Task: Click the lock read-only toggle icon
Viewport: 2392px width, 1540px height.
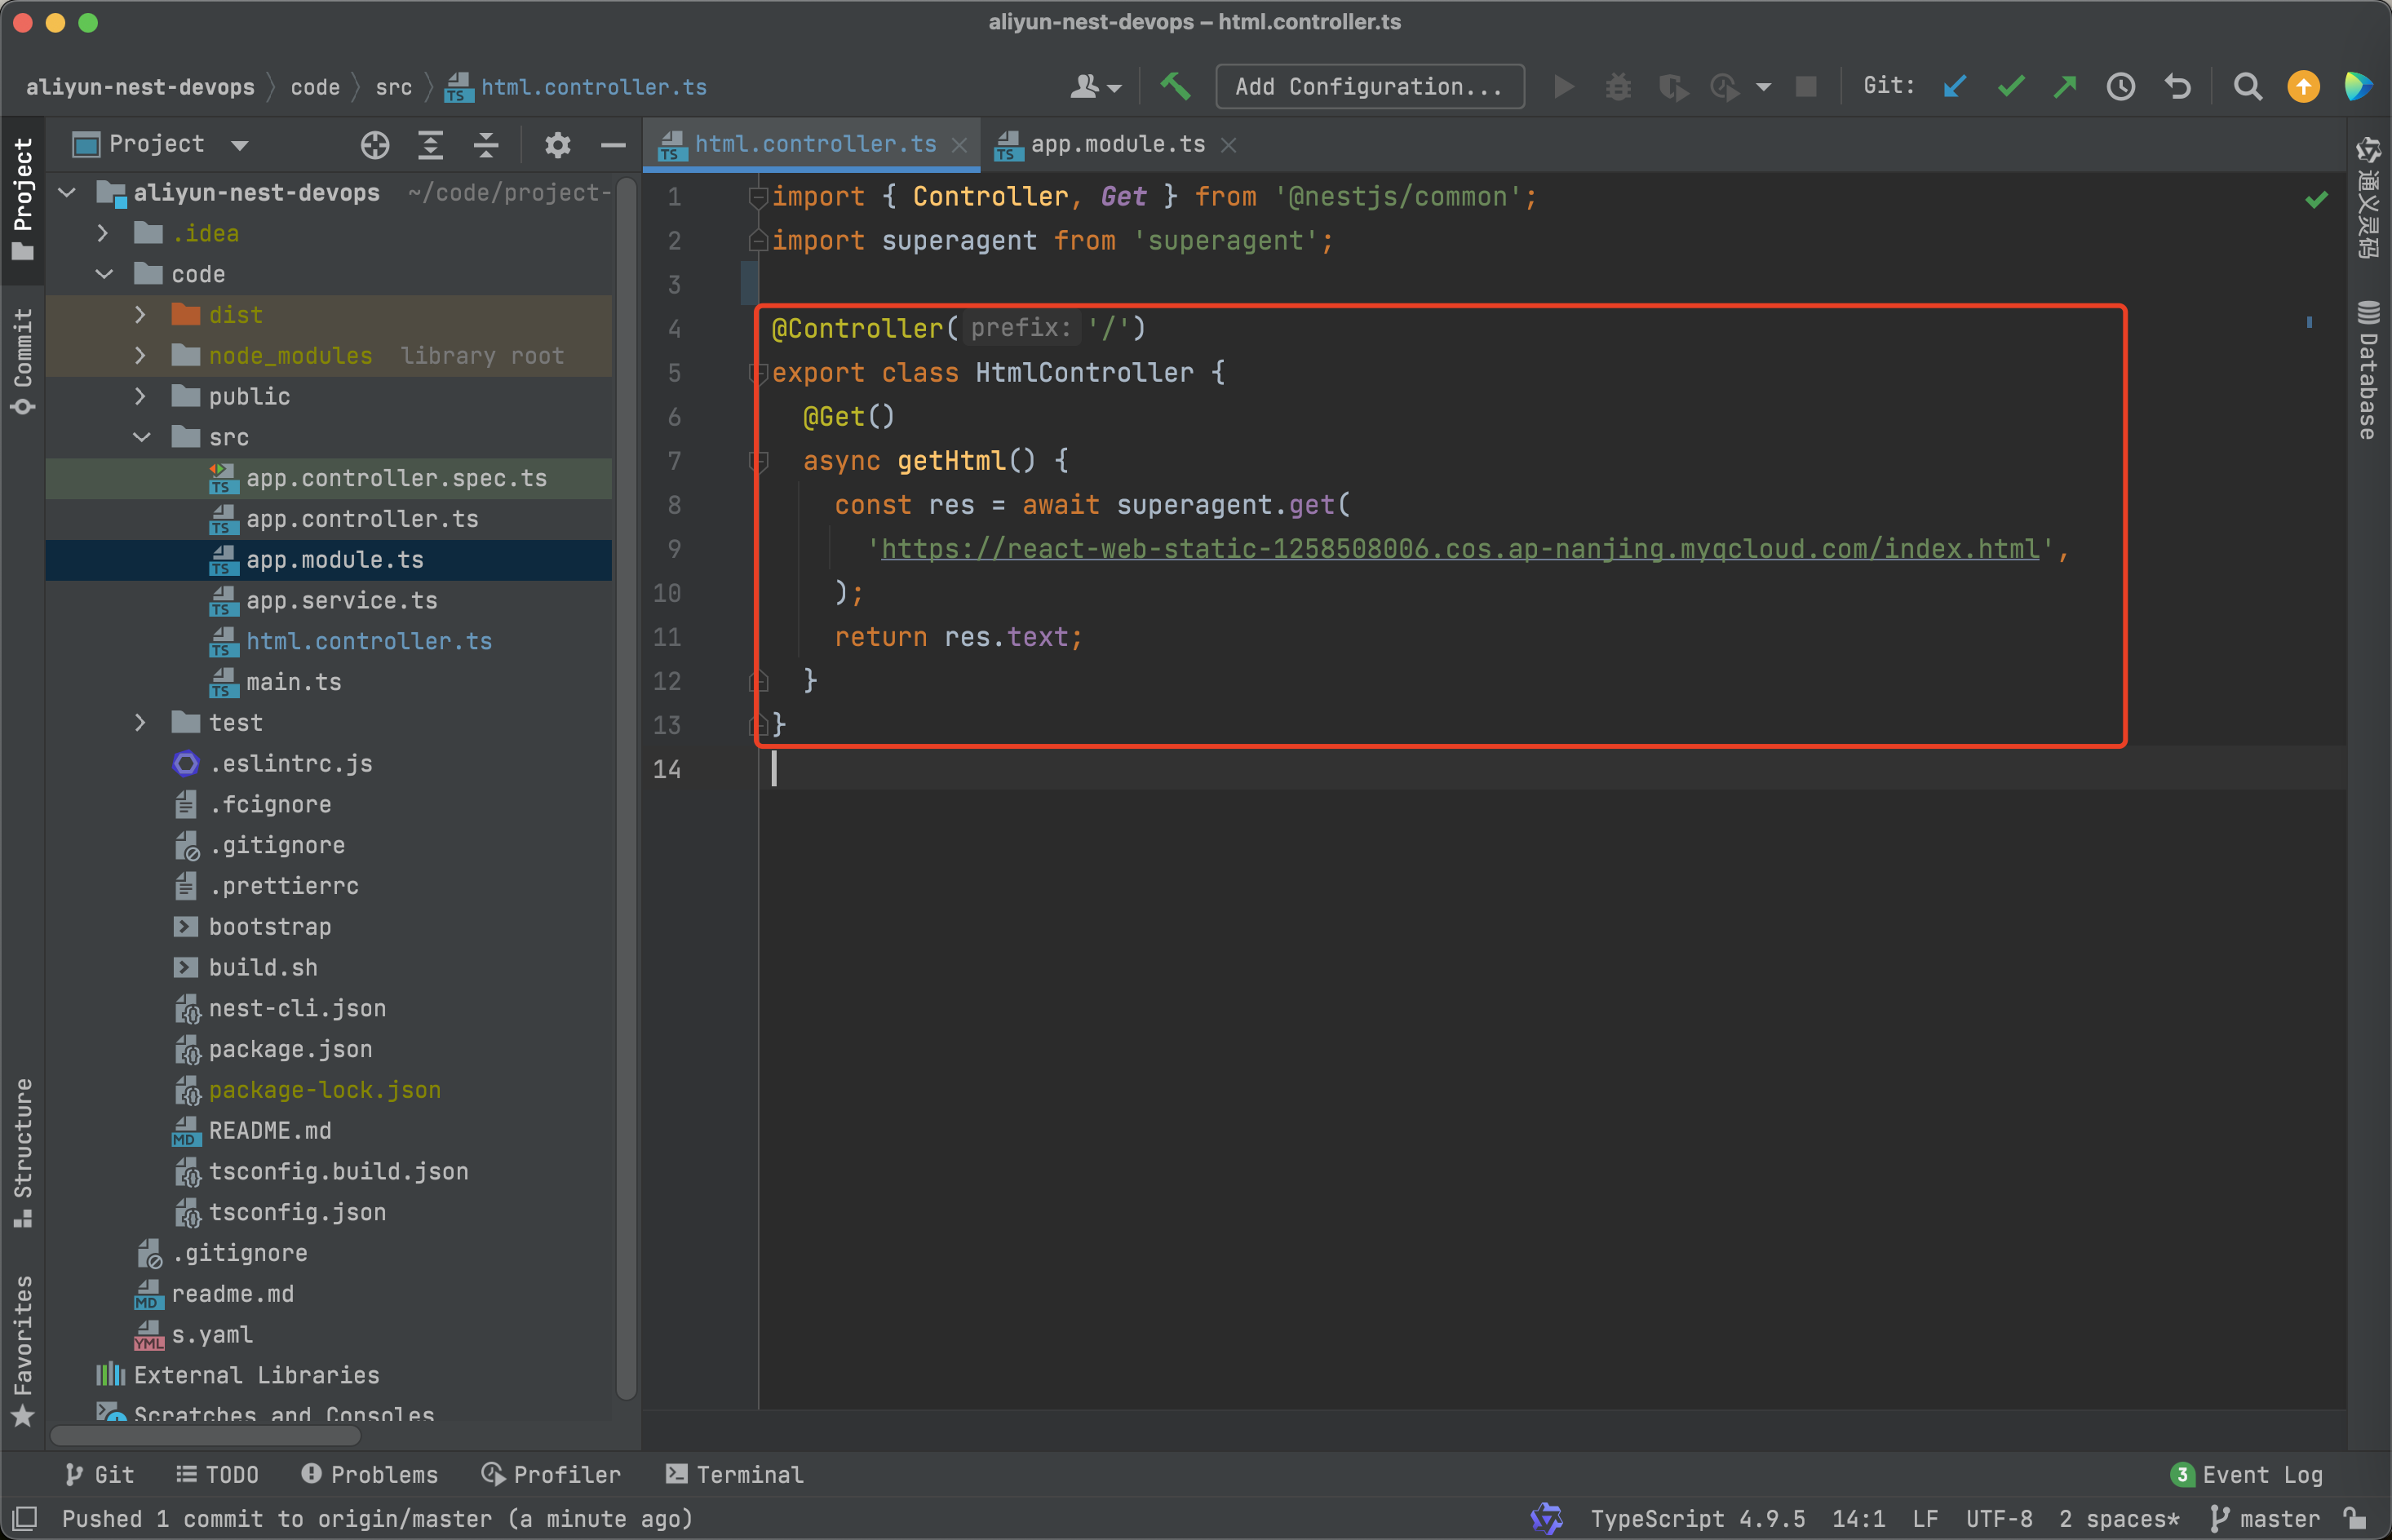Action: 2356,1518
